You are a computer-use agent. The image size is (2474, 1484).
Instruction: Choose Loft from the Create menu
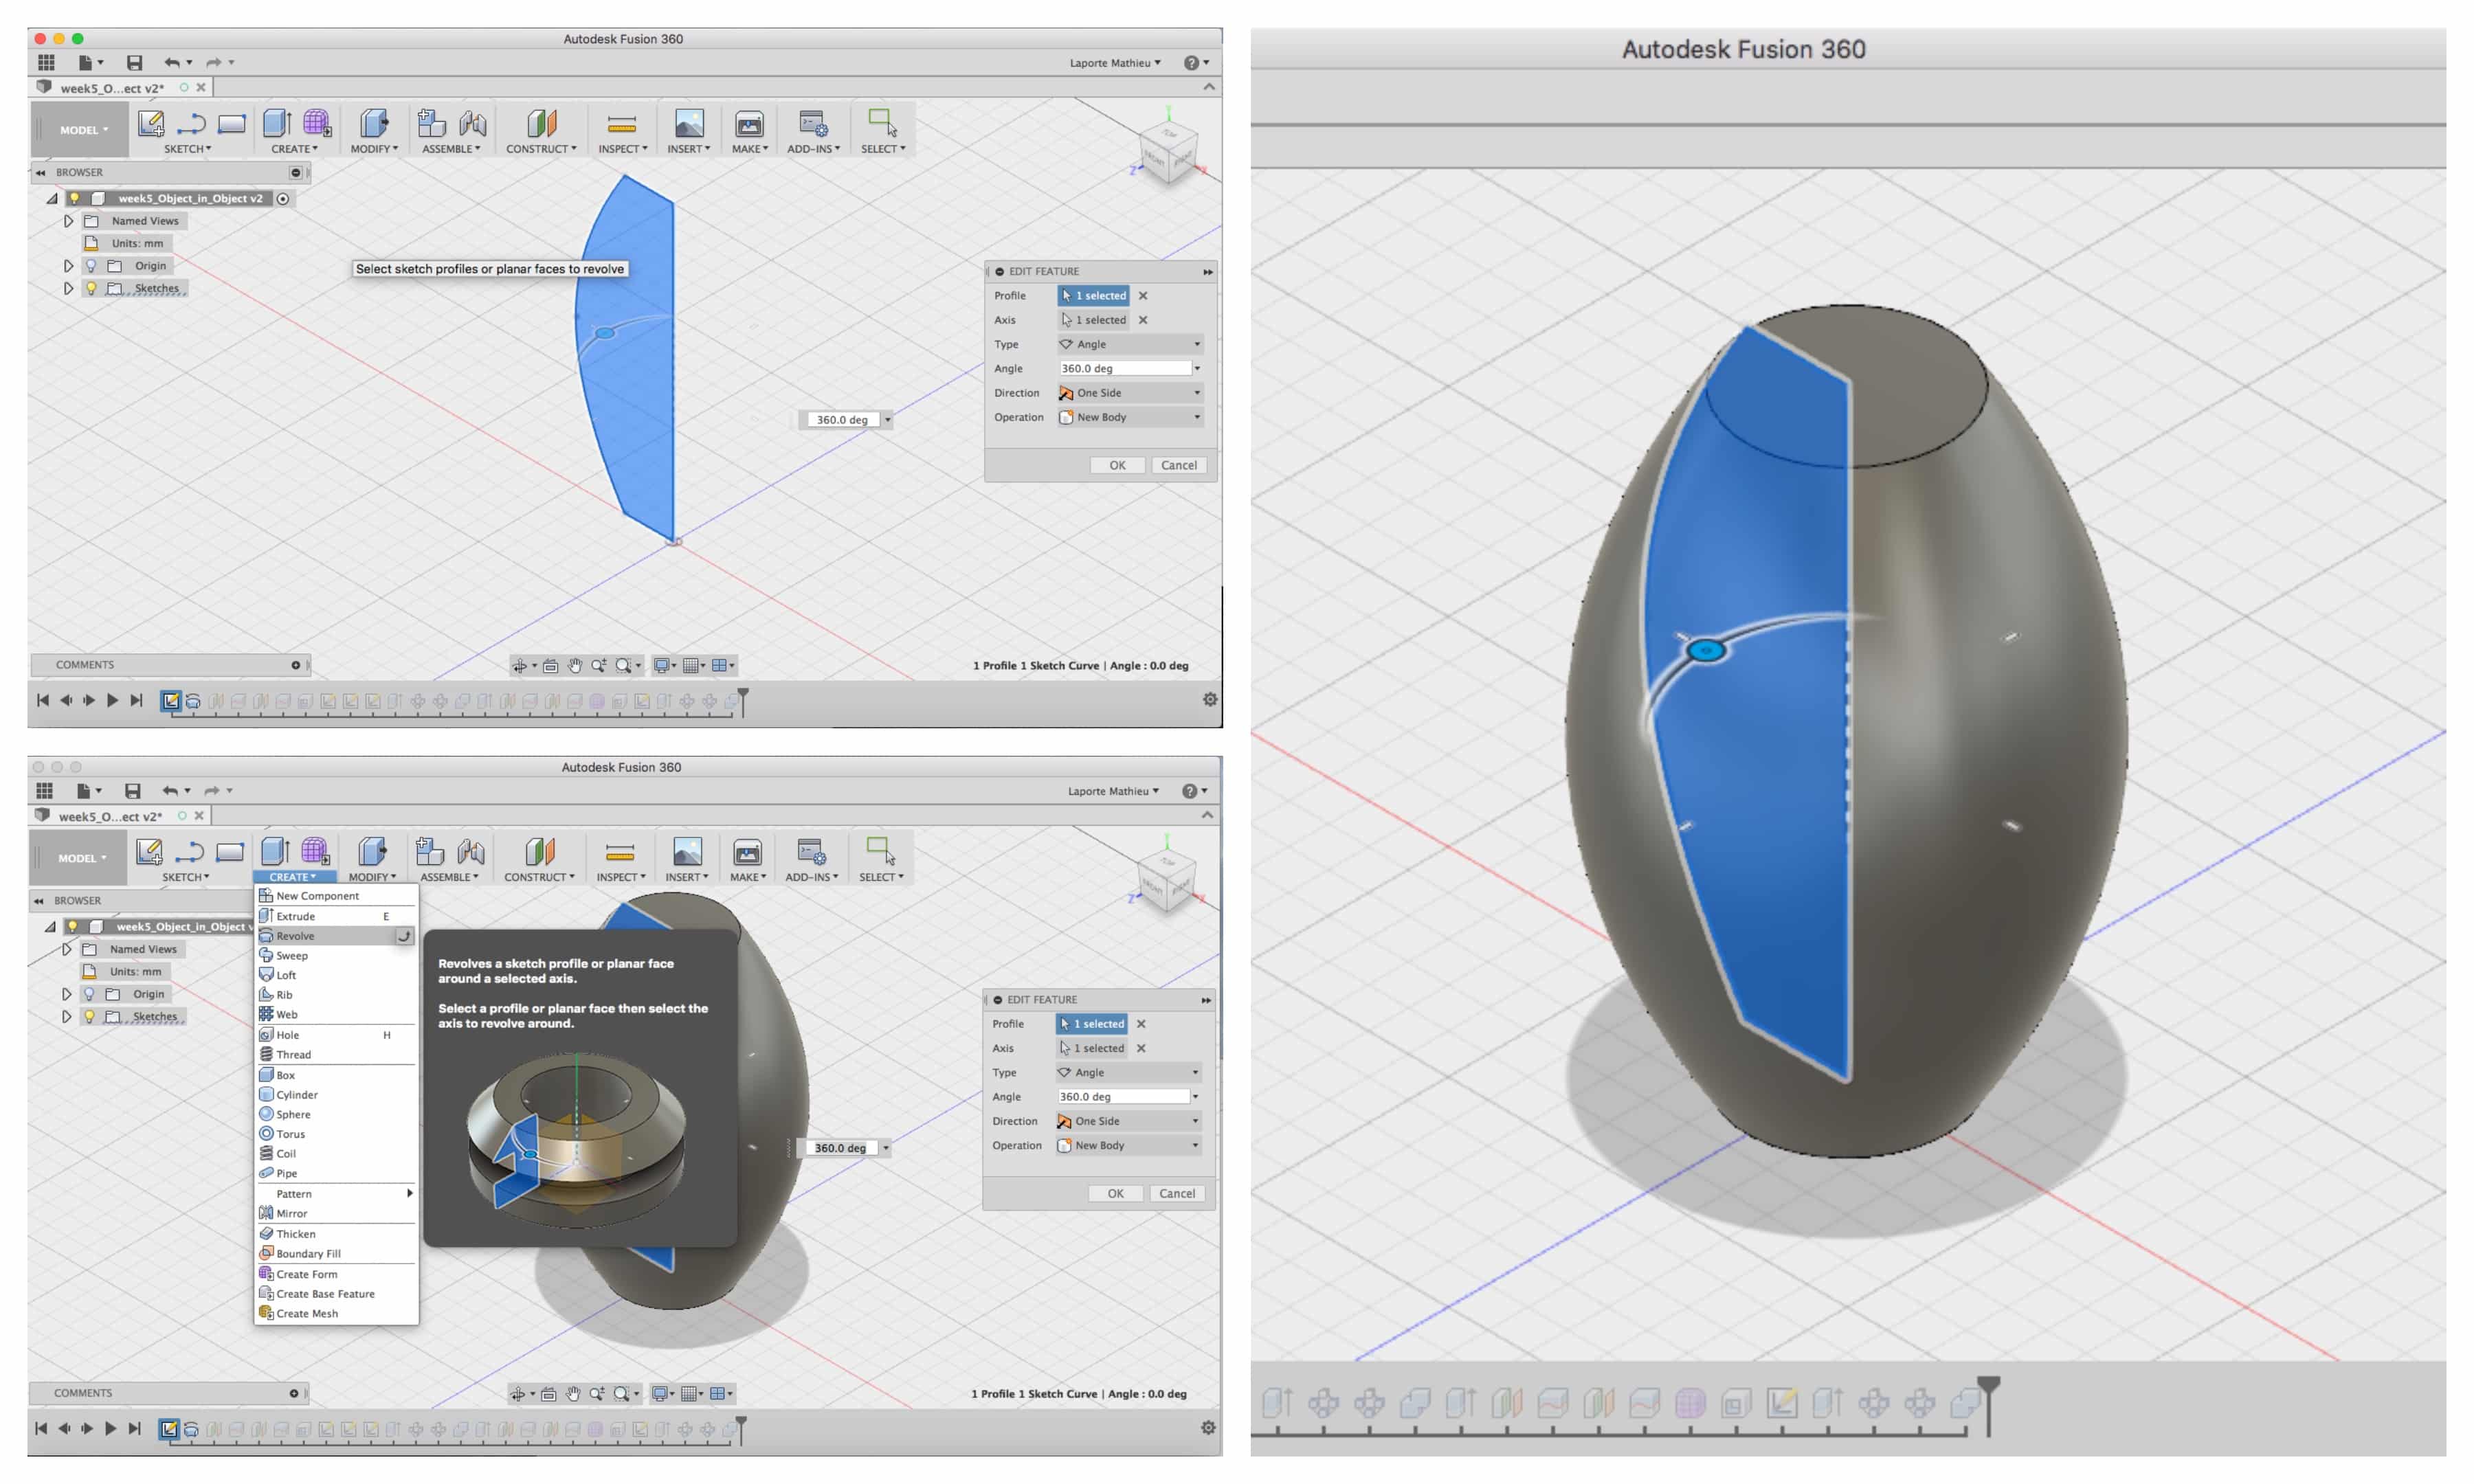[335, 975]
